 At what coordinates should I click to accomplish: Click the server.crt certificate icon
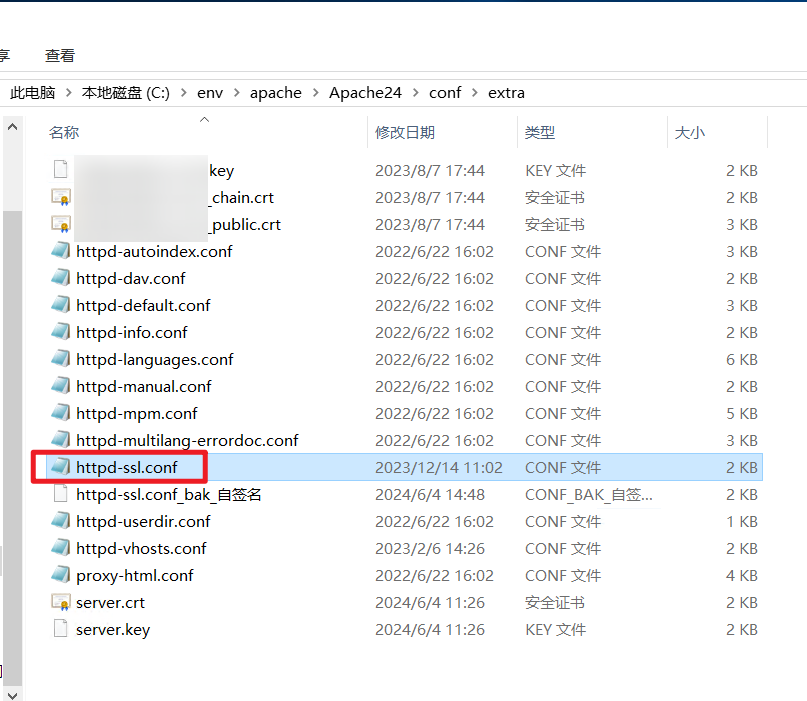pyautogui.click(x=61, y=602)
